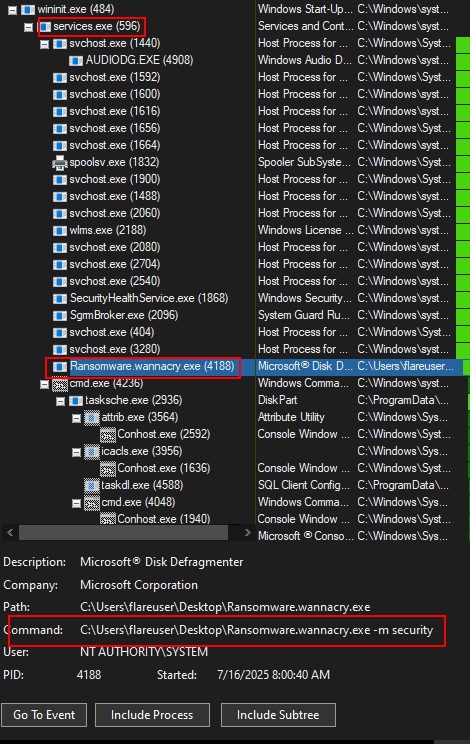The height and width of the screenshot is (744, 470).
Task: Collapse the services.exe (596) branch
Action: 28,27
